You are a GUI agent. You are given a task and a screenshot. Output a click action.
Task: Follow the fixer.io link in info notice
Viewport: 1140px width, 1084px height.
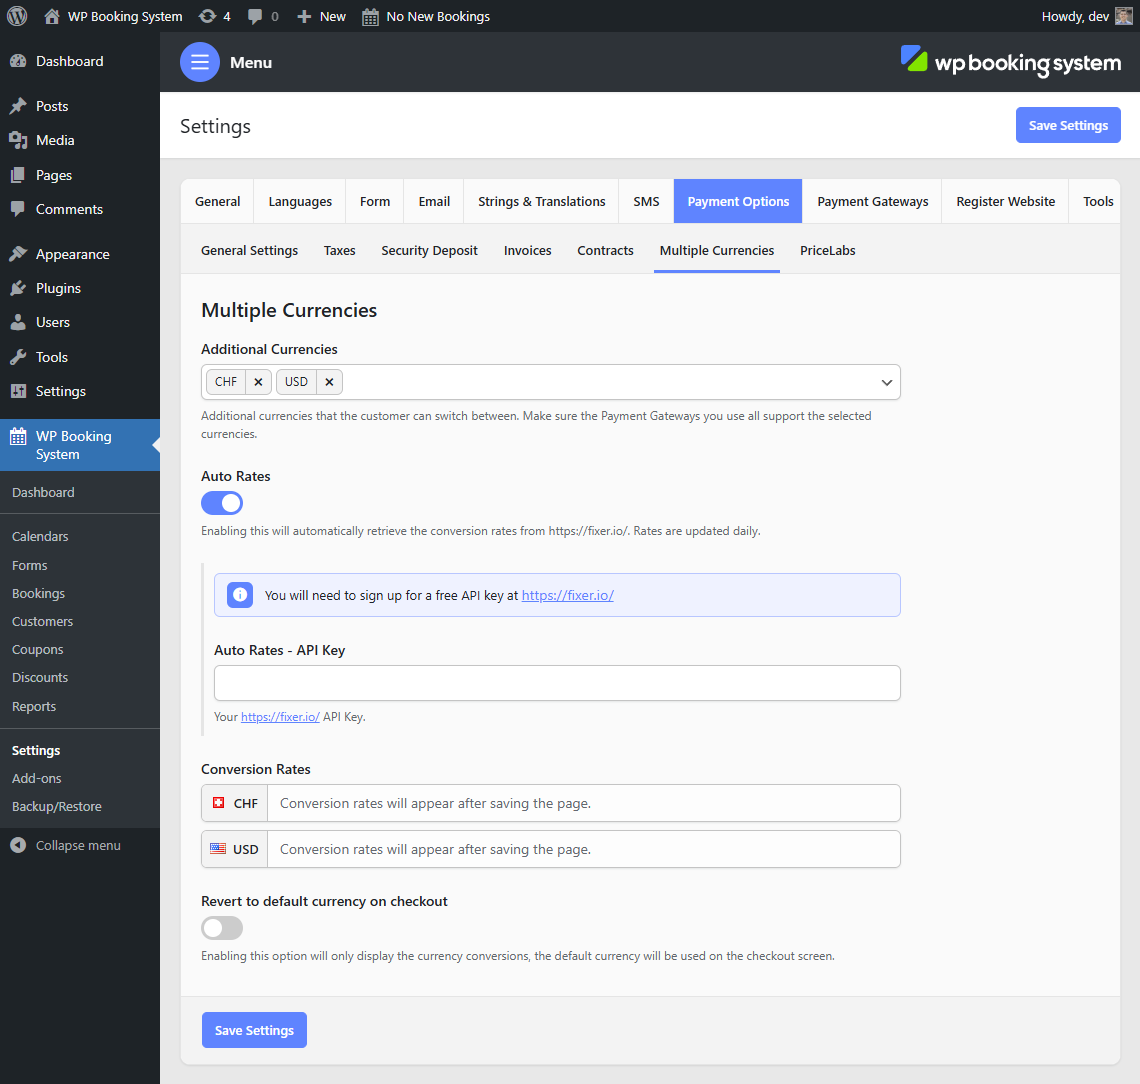568,595
